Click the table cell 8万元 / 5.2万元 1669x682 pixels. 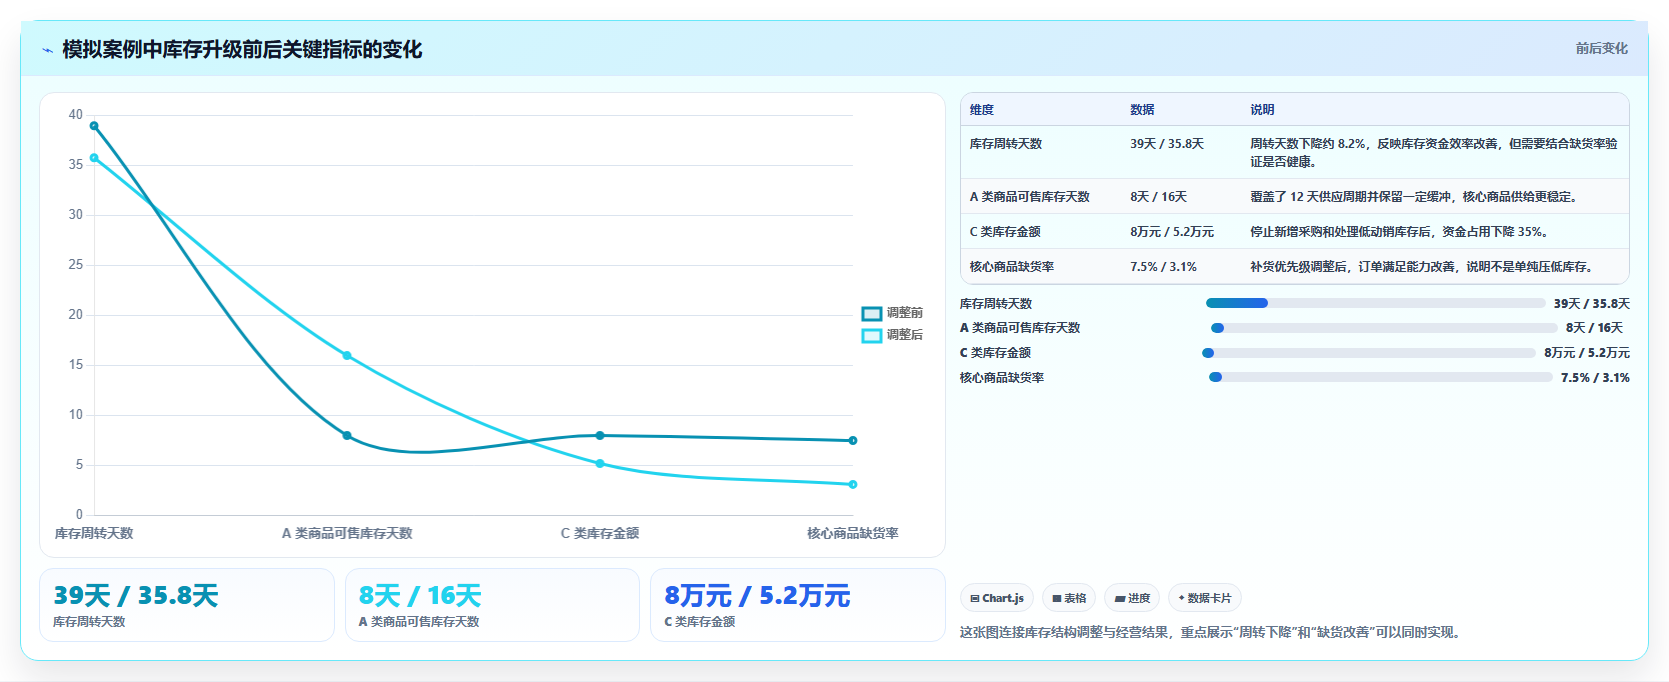pos(1172,232)
